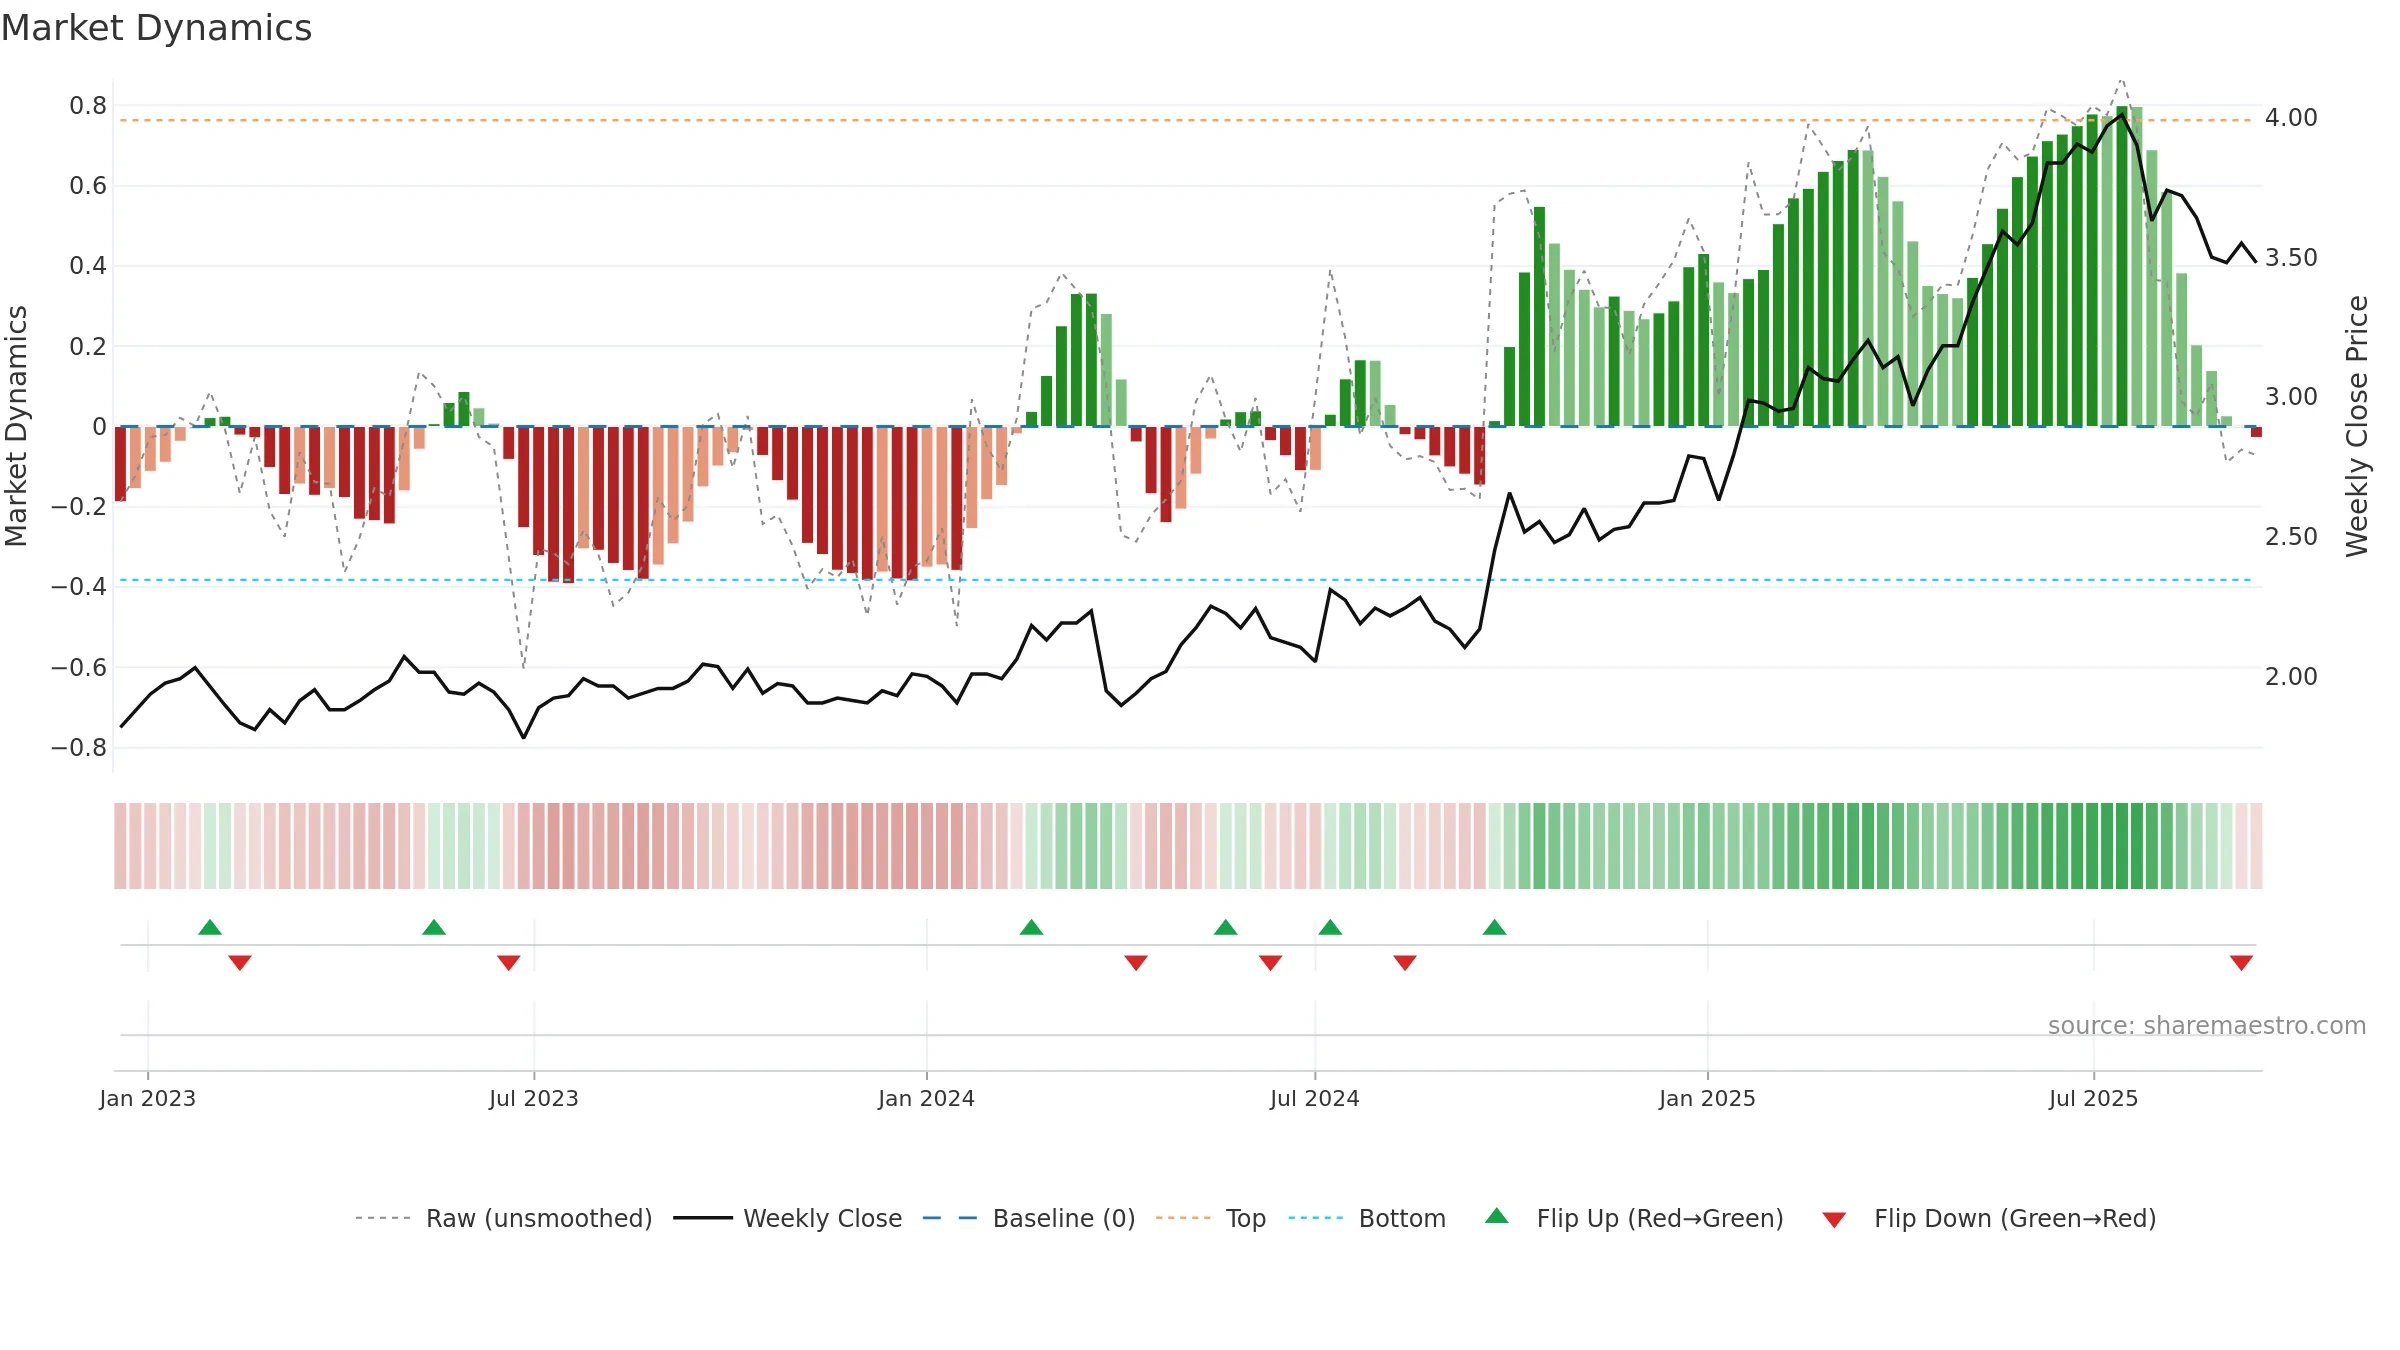The width and height of the screenshot is (2400, 1350).
Task: Click the earliest green flip-up triangle in early 2023
Action: click(x=210, y=928)
